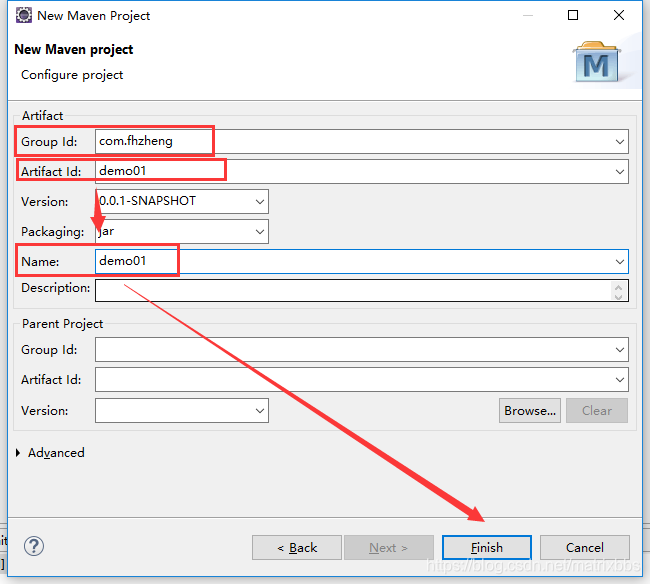Open the Parent Project Version dropdown
650x584 pixels.
coord(260,411)
